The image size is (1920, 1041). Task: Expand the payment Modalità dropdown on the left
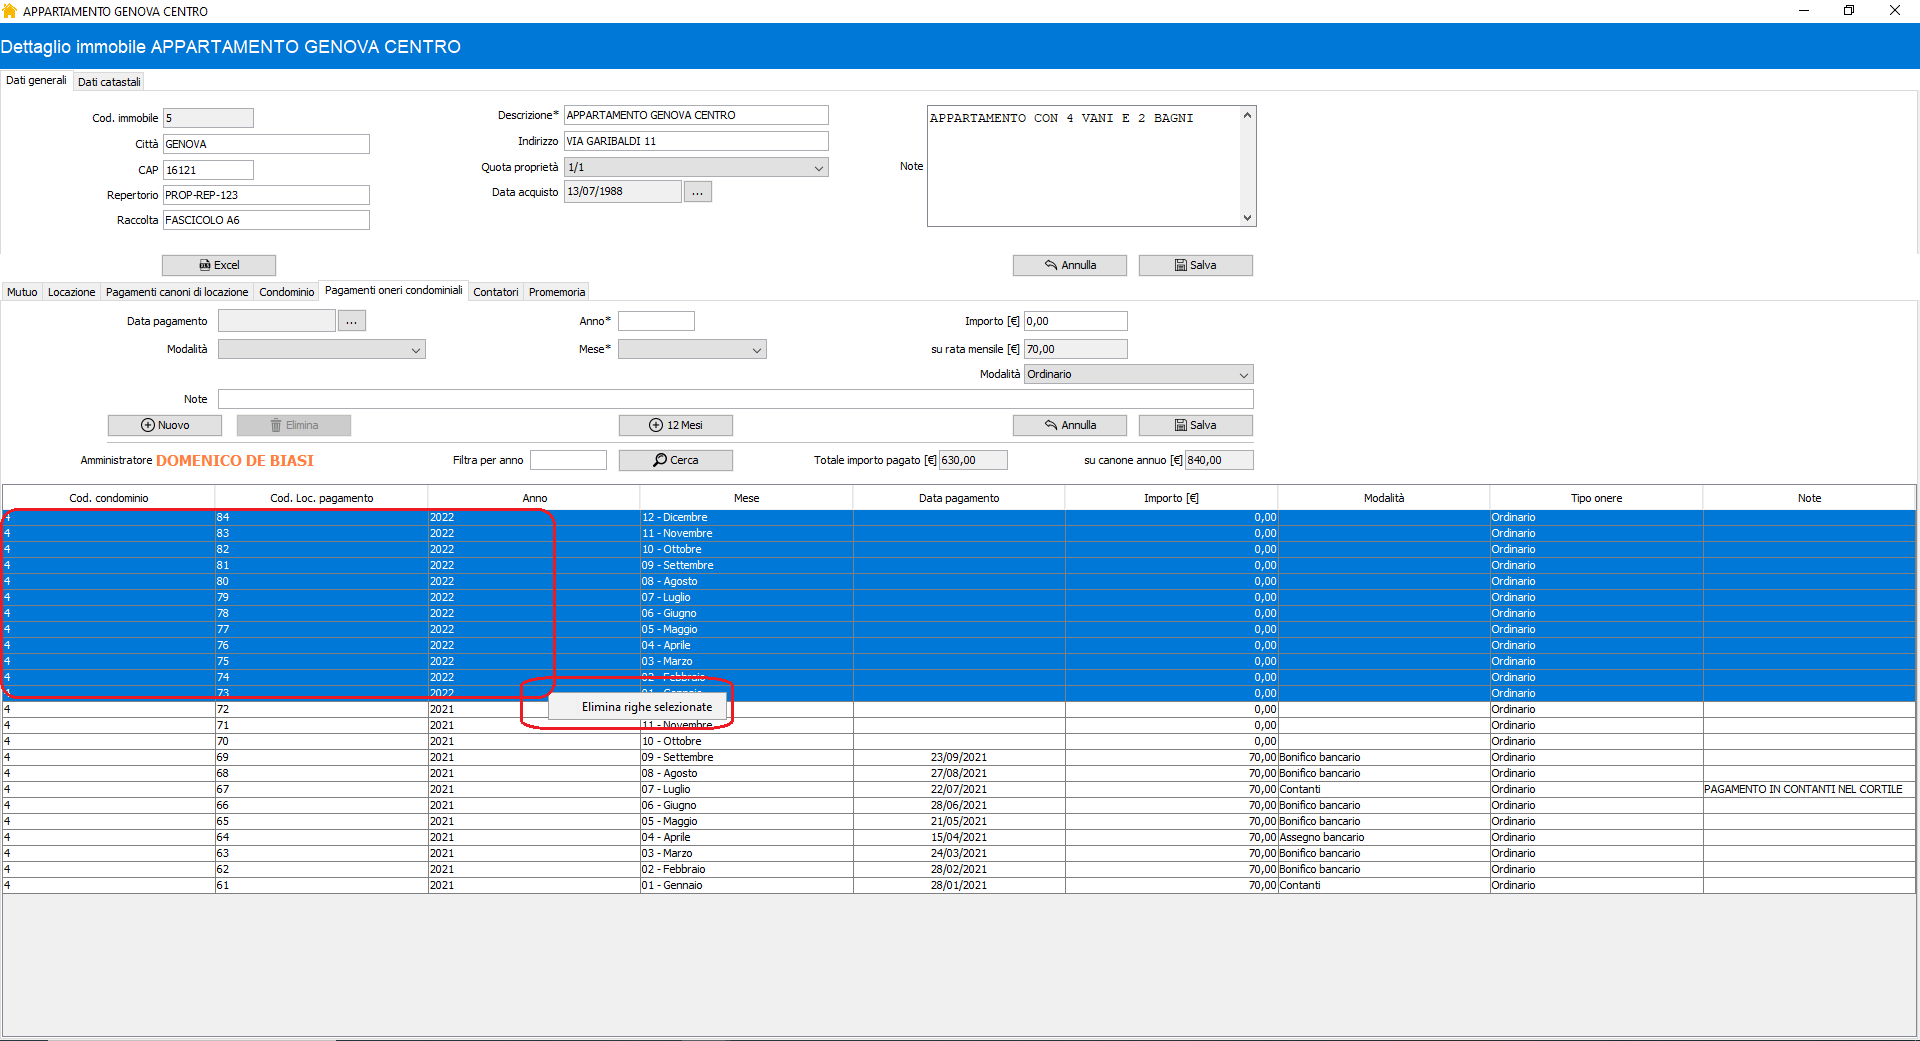[x=416, y=350]
